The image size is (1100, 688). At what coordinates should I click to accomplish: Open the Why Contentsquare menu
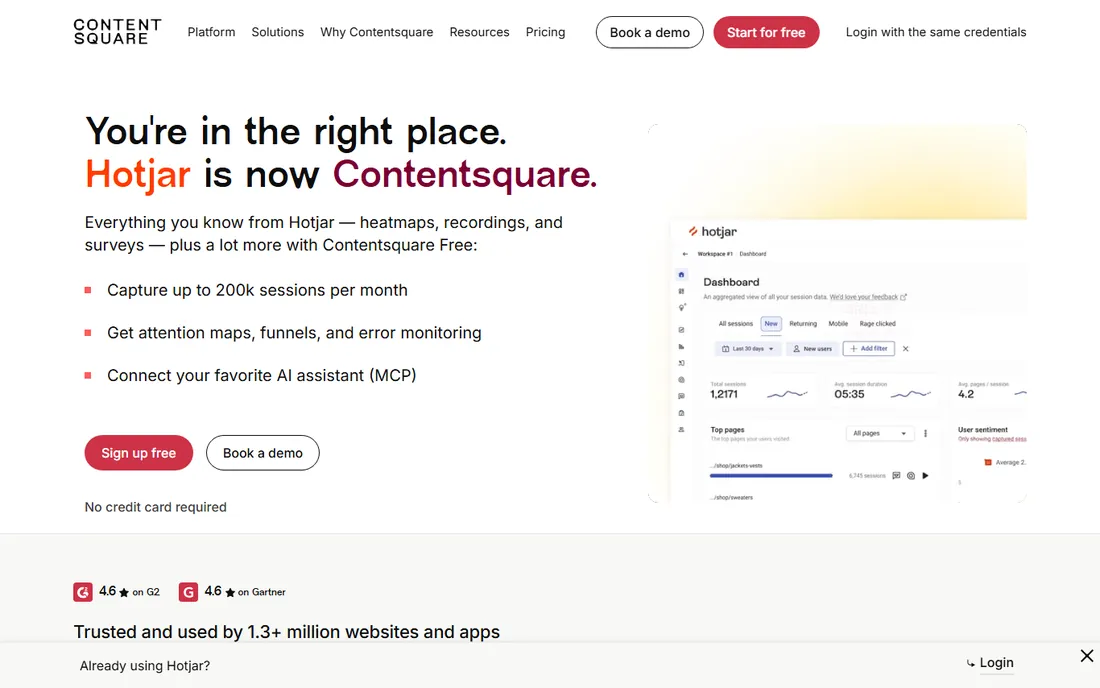377,32
